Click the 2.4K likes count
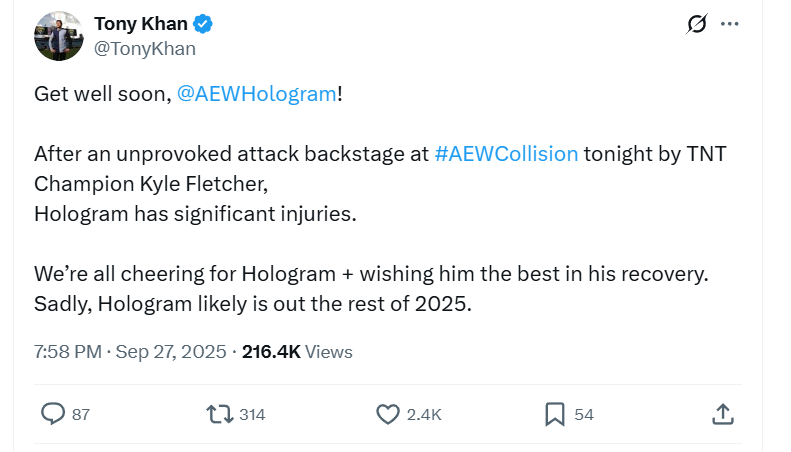Screen dimensions: 791x452 [424, 414]
